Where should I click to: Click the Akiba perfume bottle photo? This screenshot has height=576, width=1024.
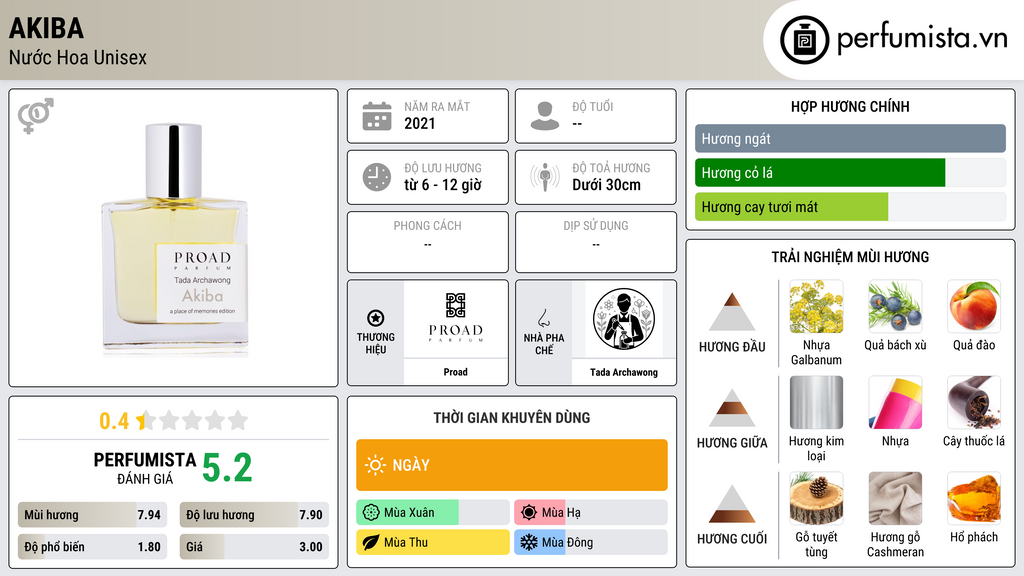tap(174, 239)
